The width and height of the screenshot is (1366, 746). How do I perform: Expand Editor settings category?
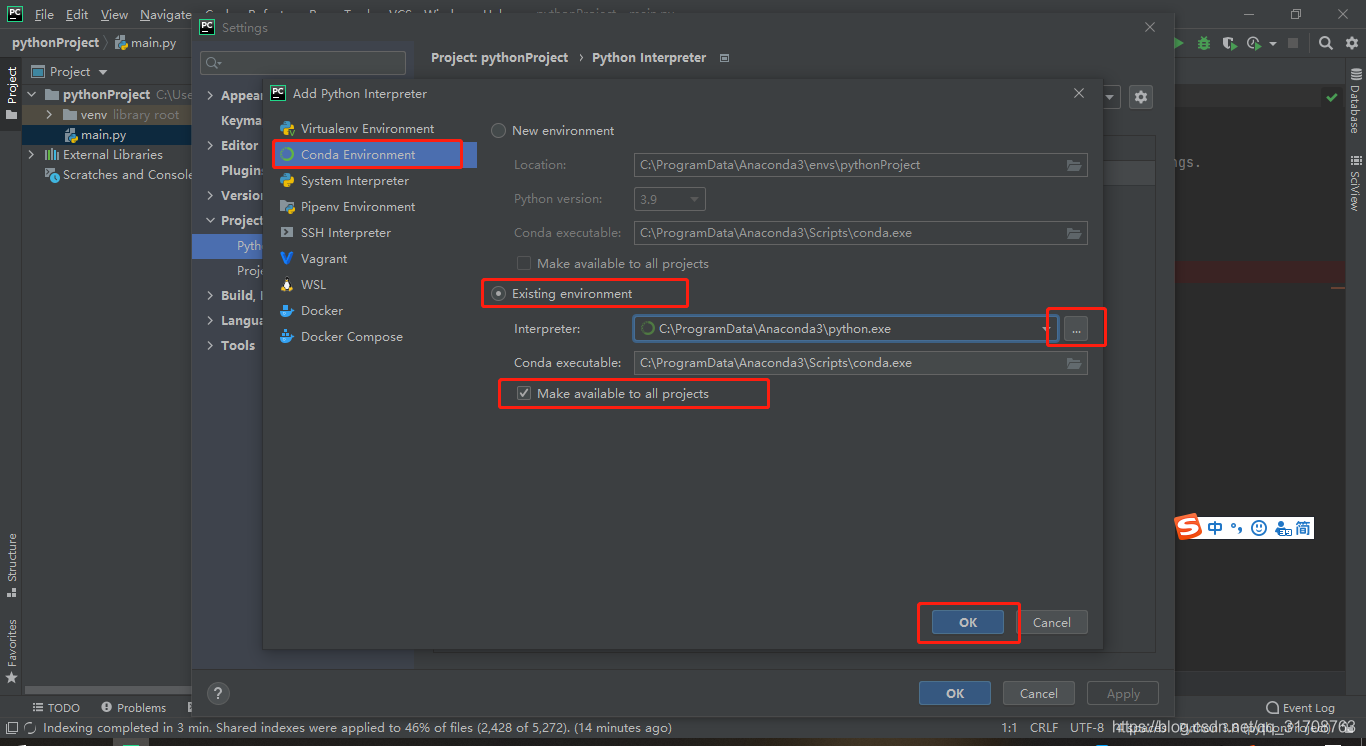[210, 146]
